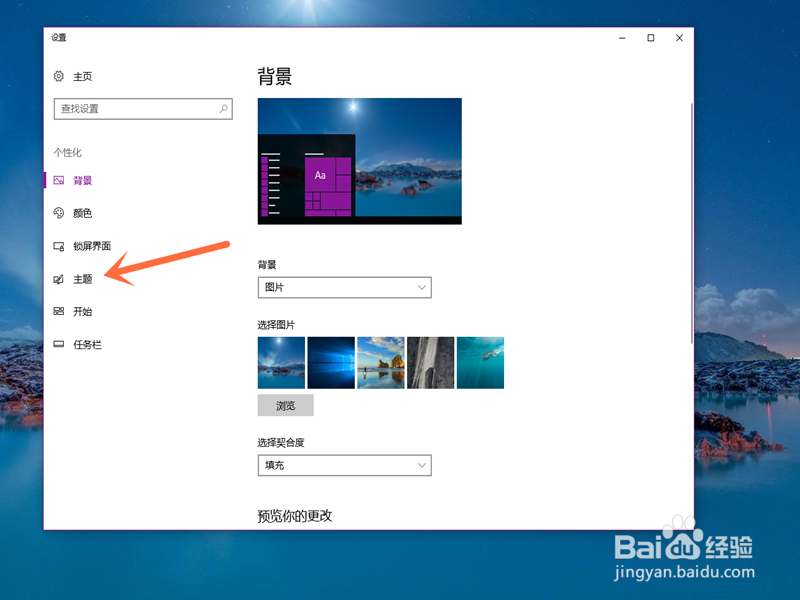Open the 颜色 settings page
The height and width of the screenshot is (600, 800).
(x=82, y=213)
